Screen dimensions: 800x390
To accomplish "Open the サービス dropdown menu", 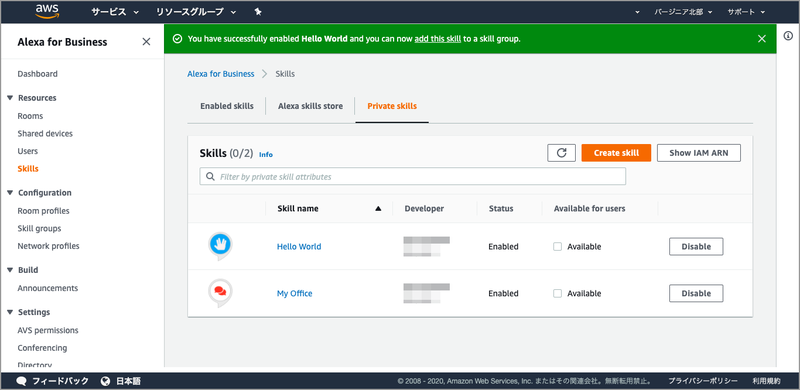I will (x=115, y=12).
